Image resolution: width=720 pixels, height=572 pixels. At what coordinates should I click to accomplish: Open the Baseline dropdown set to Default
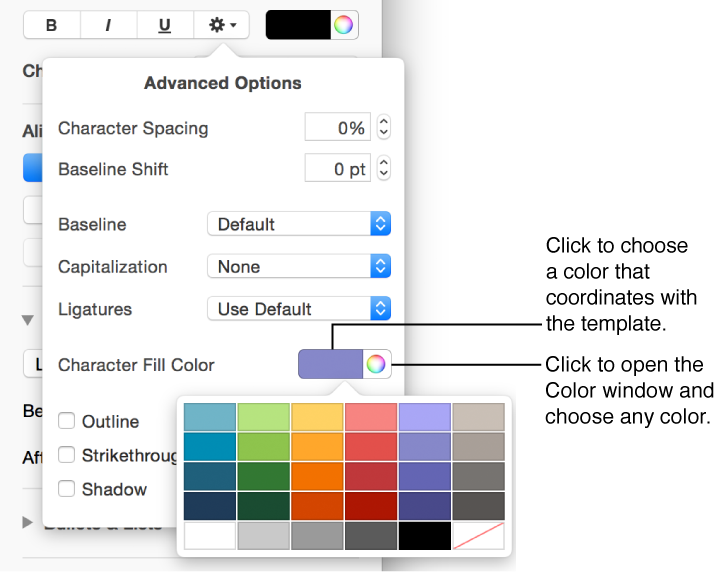(x=299, y=224)
